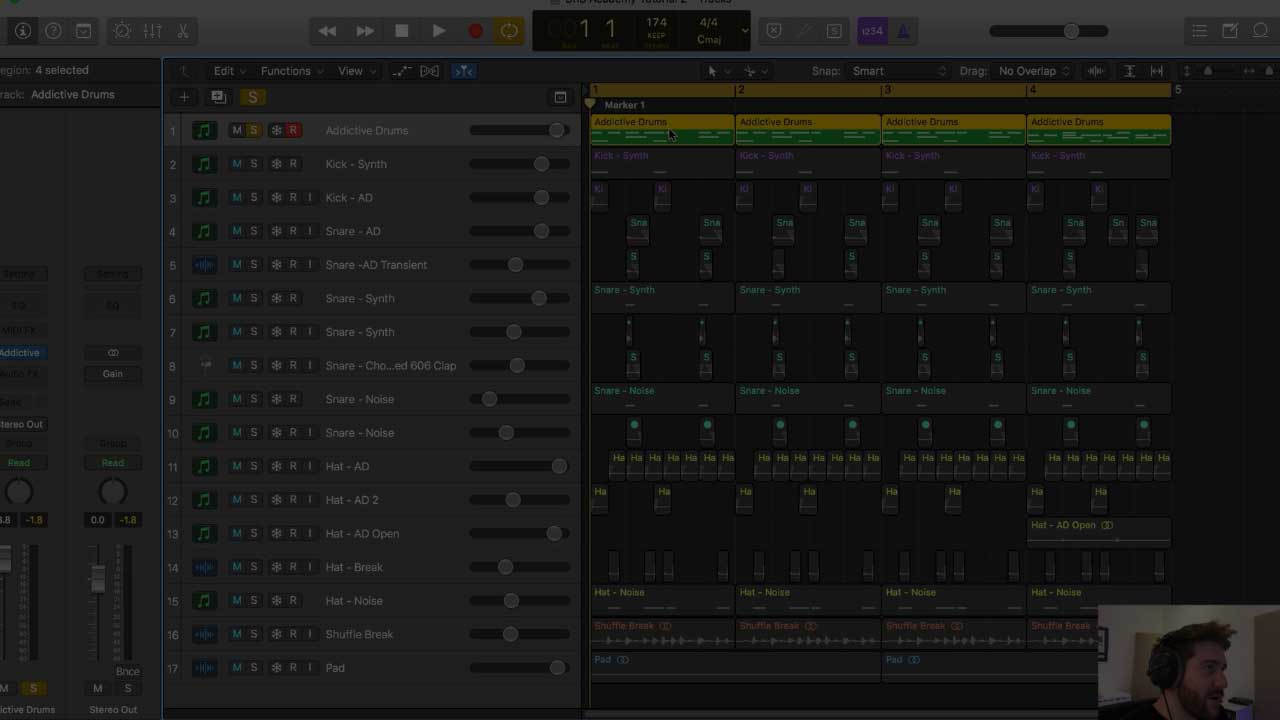
Task: Mute the Addictive Drums track
Action: [x=237, y=130]
